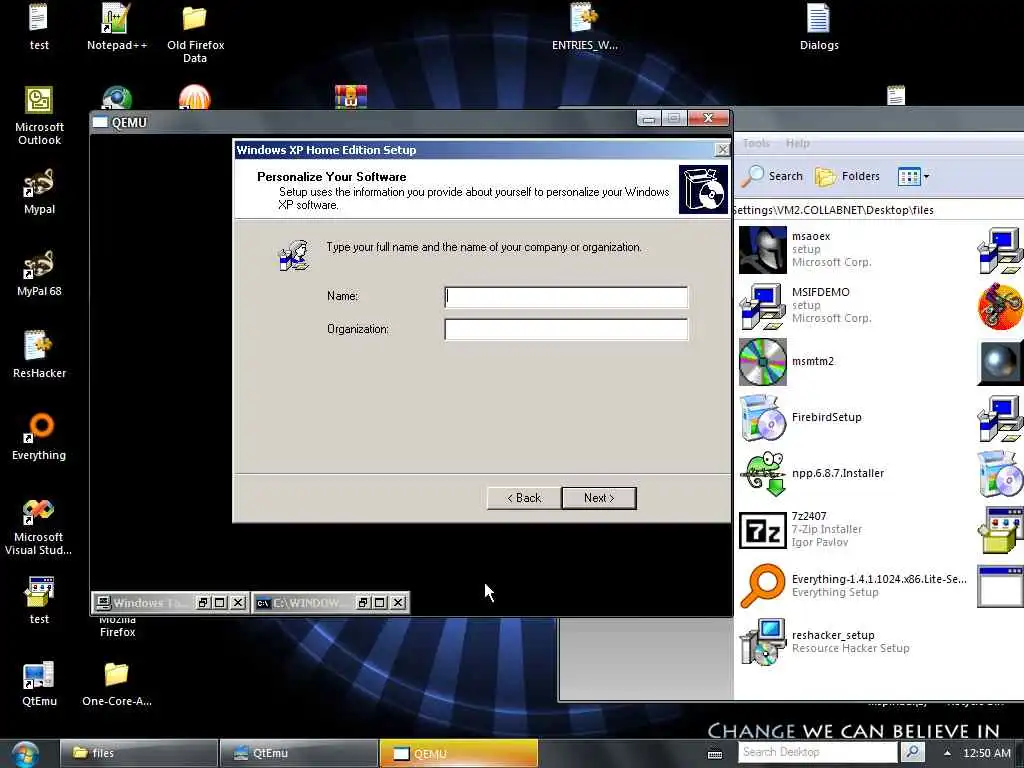
Task: Click the Organization input field
Action: tap(566, 329)
